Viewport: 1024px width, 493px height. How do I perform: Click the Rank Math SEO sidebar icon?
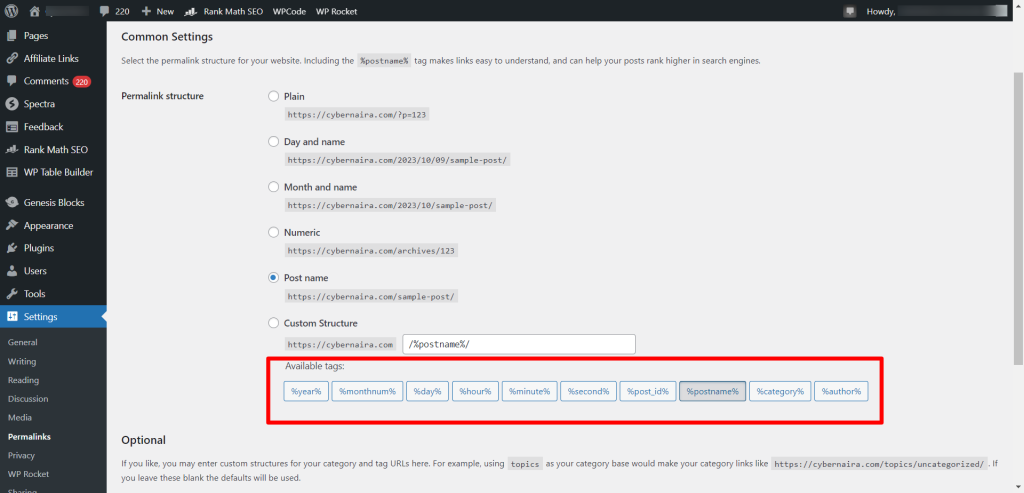(12, 150)
